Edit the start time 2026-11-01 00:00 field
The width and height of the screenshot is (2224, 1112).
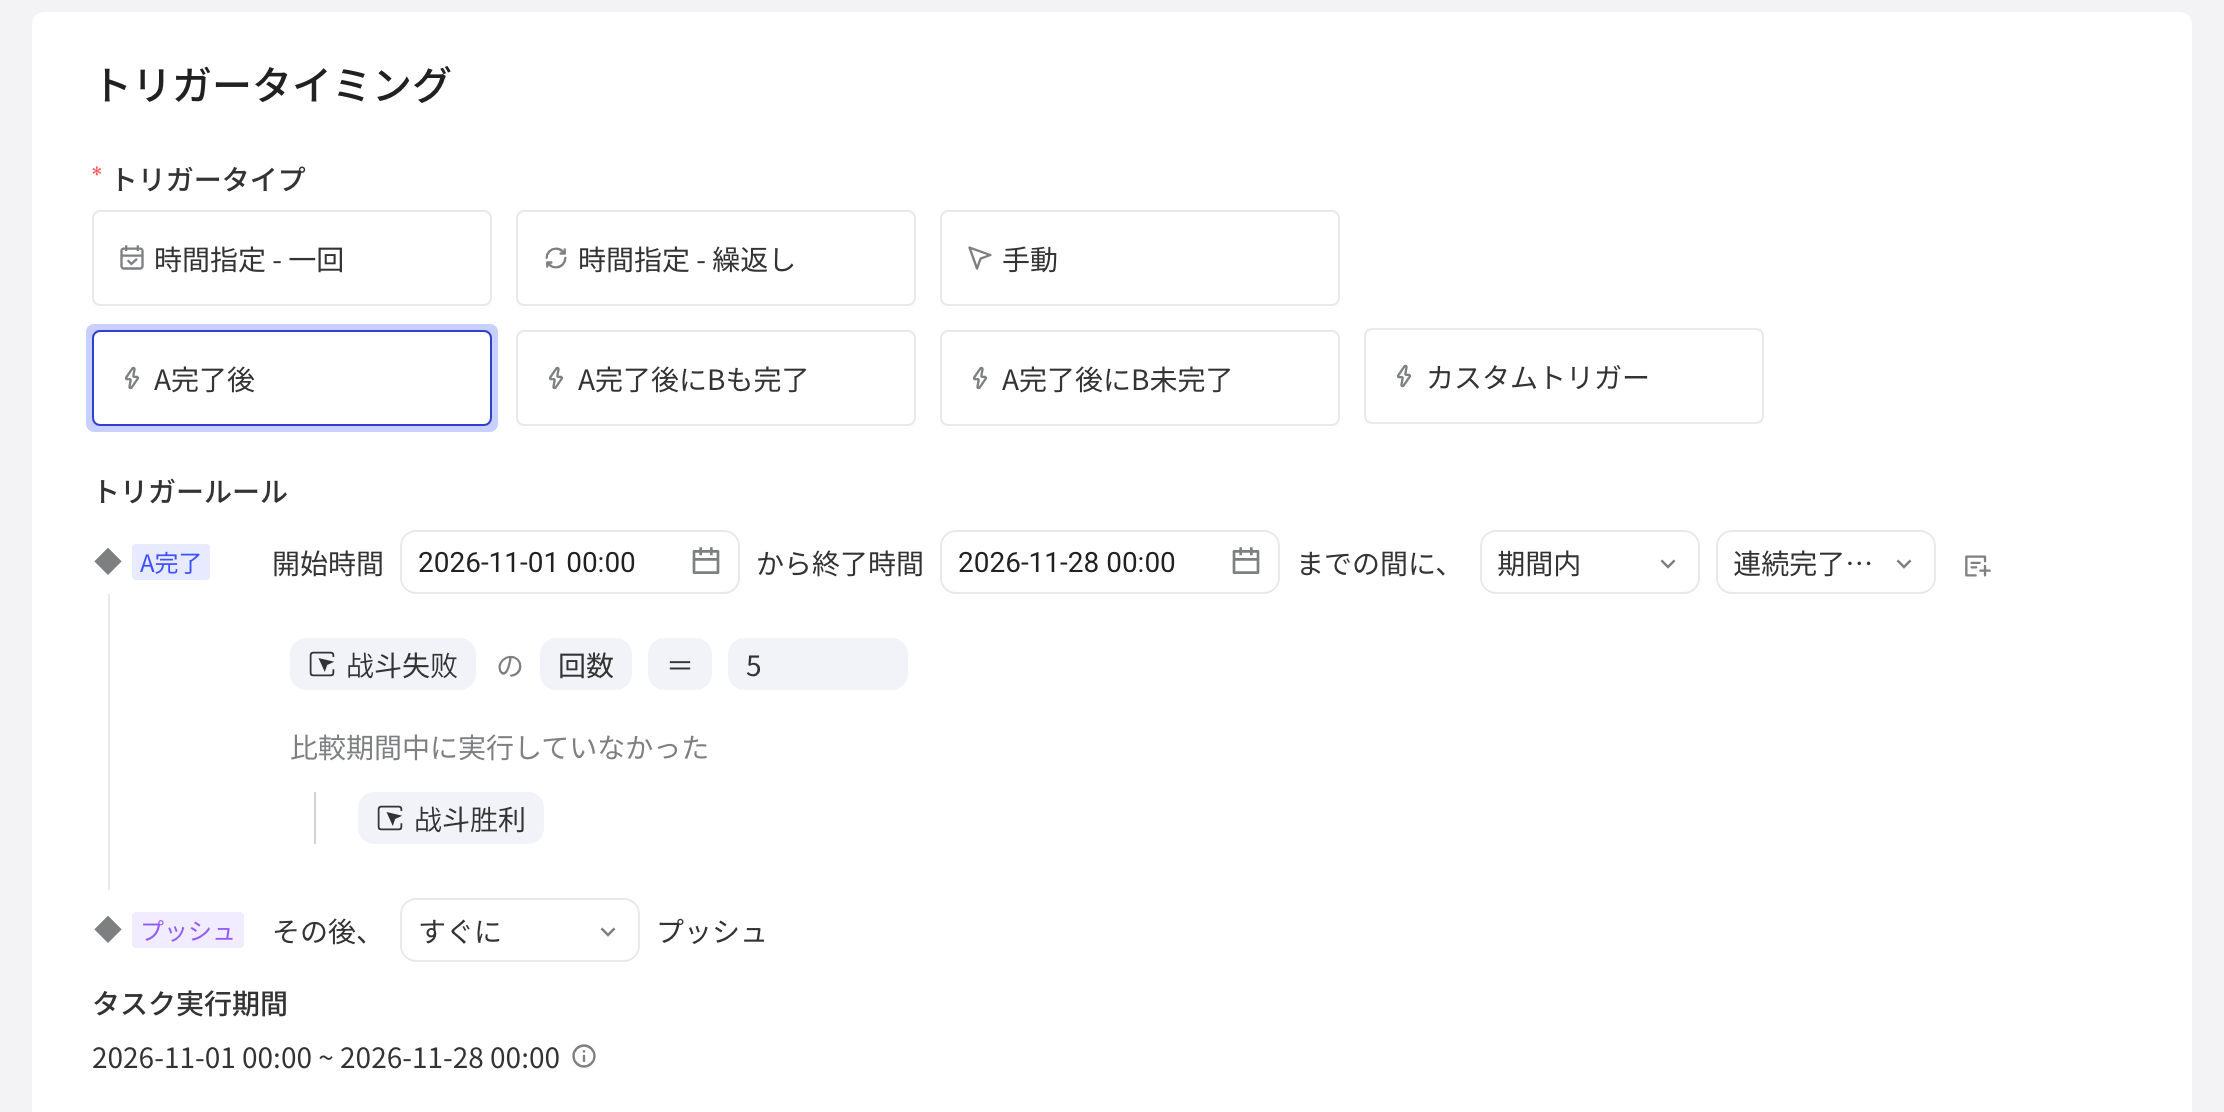pos(570,562)
